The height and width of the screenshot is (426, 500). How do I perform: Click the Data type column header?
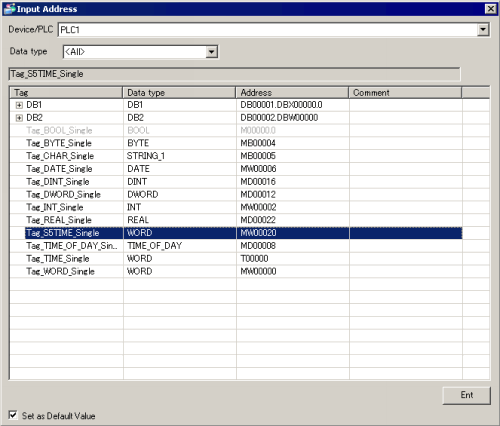tap(179, 93)
